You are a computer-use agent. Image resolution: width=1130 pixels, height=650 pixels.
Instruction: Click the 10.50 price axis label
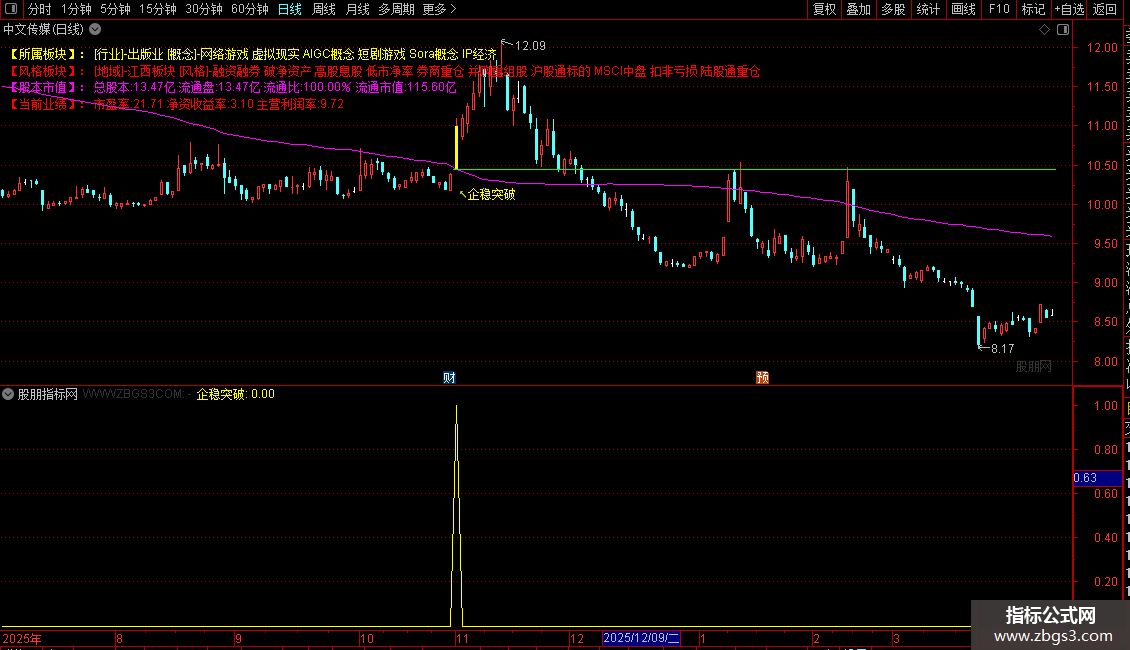pyautogui.click(x=1103, y=166)
